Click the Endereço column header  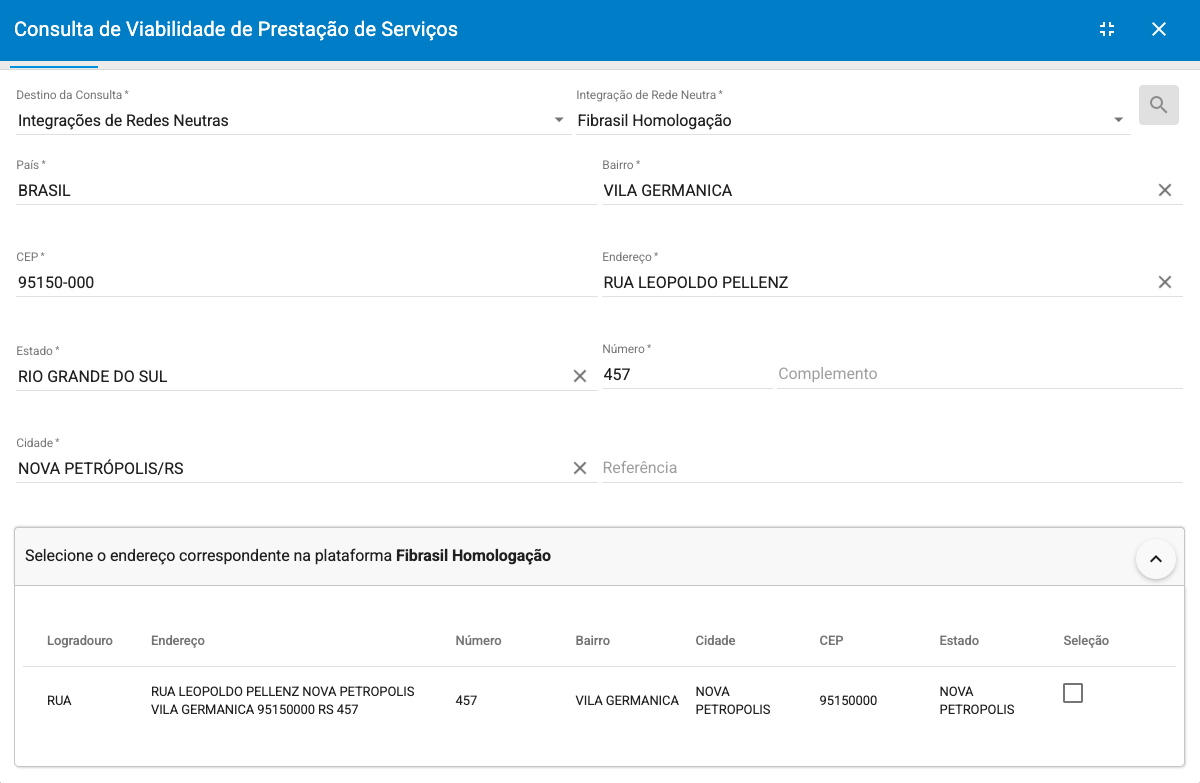[x=178, y=640]
